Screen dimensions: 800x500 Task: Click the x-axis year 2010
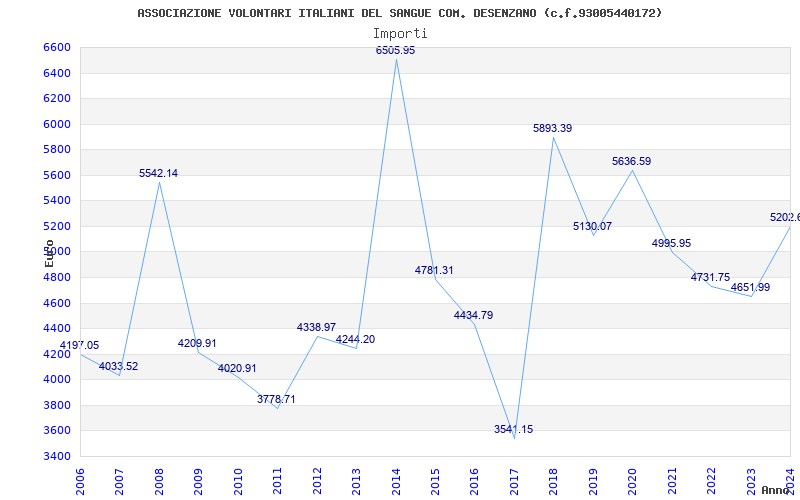point(238,482)
